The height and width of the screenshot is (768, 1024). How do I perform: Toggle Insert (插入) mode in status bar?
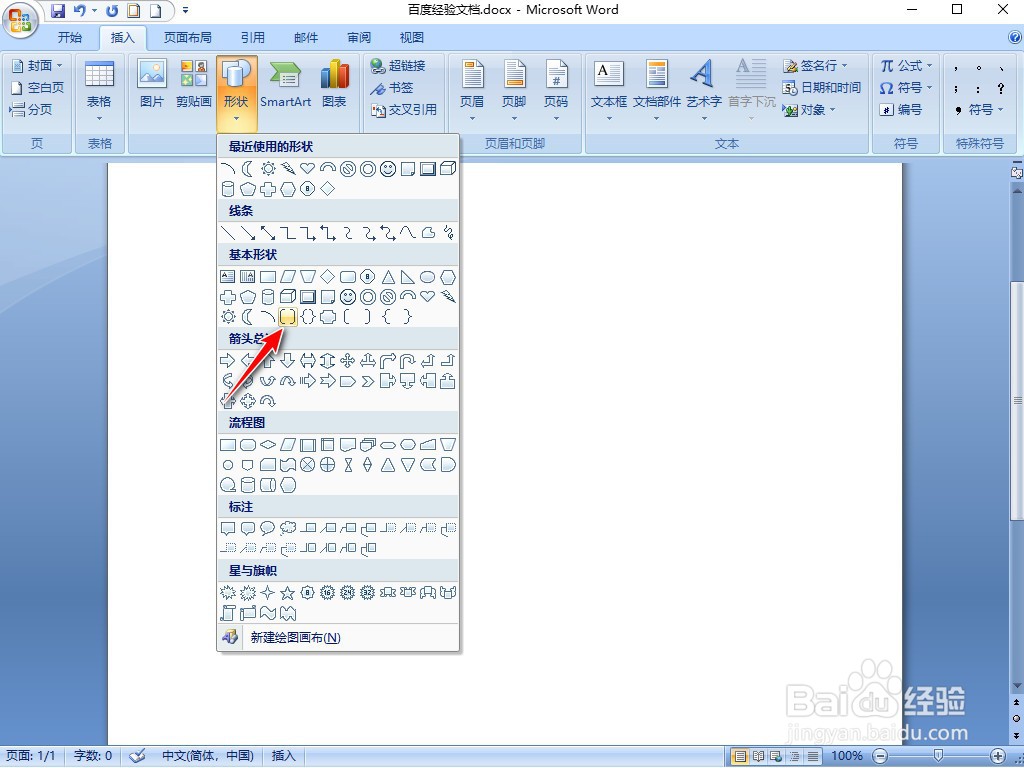click(283, 756)
